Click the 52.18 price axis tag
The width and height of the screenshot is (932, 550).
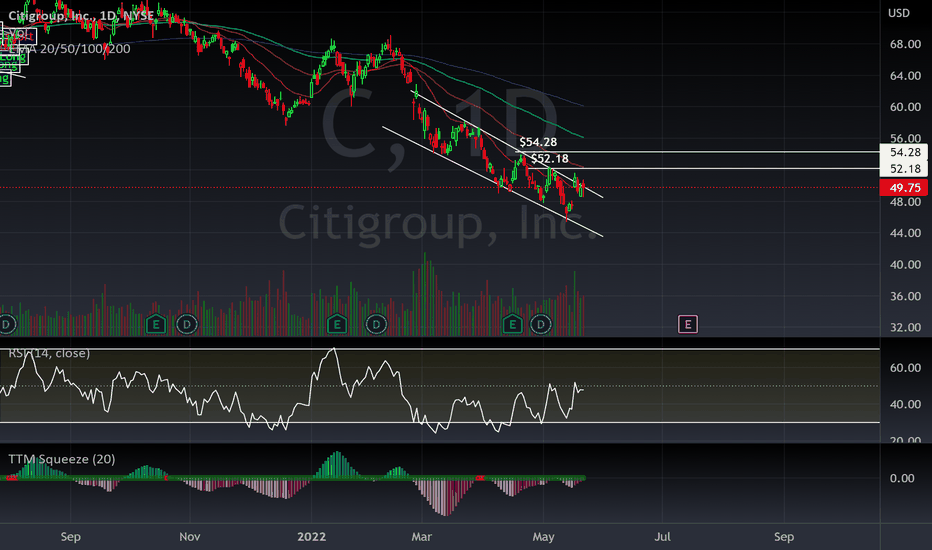[903, 169]
